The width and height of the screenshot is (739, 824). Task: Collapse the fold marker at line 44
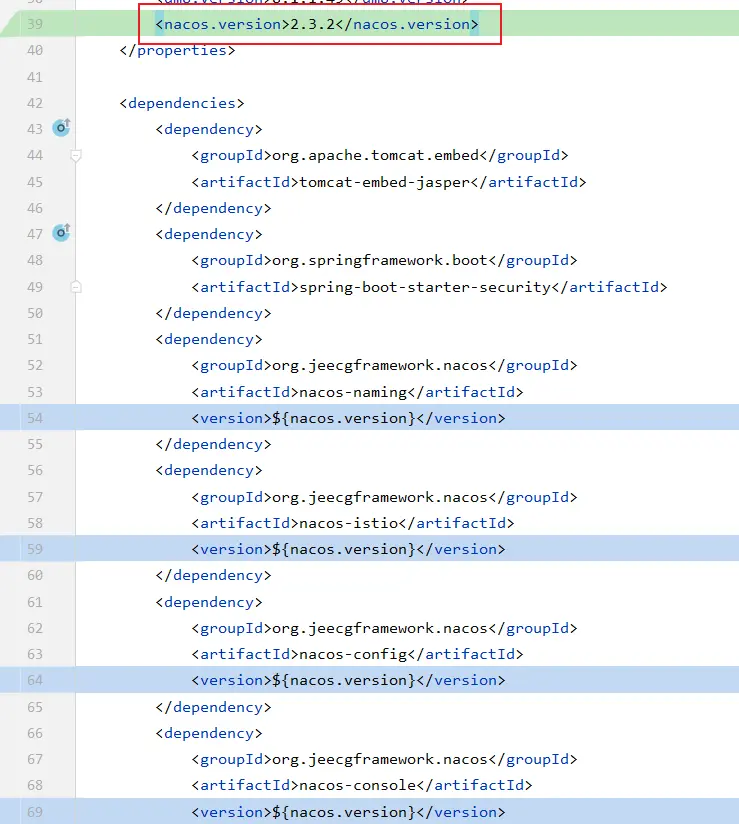click(x=76, y=155)
